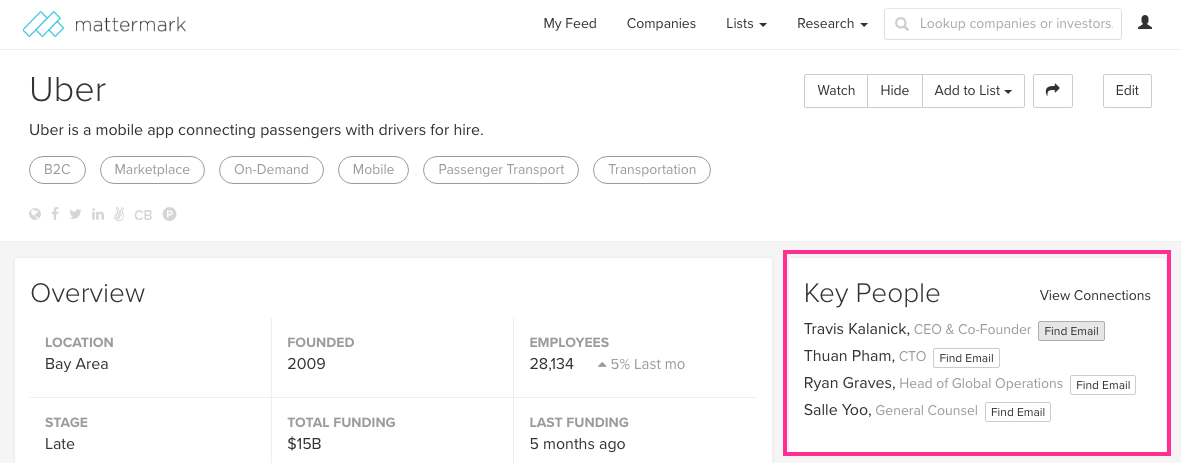The width and height of the screenshot is (1181, 463).
Task: Click the Bay Area location value
Action: click(77, 364)
